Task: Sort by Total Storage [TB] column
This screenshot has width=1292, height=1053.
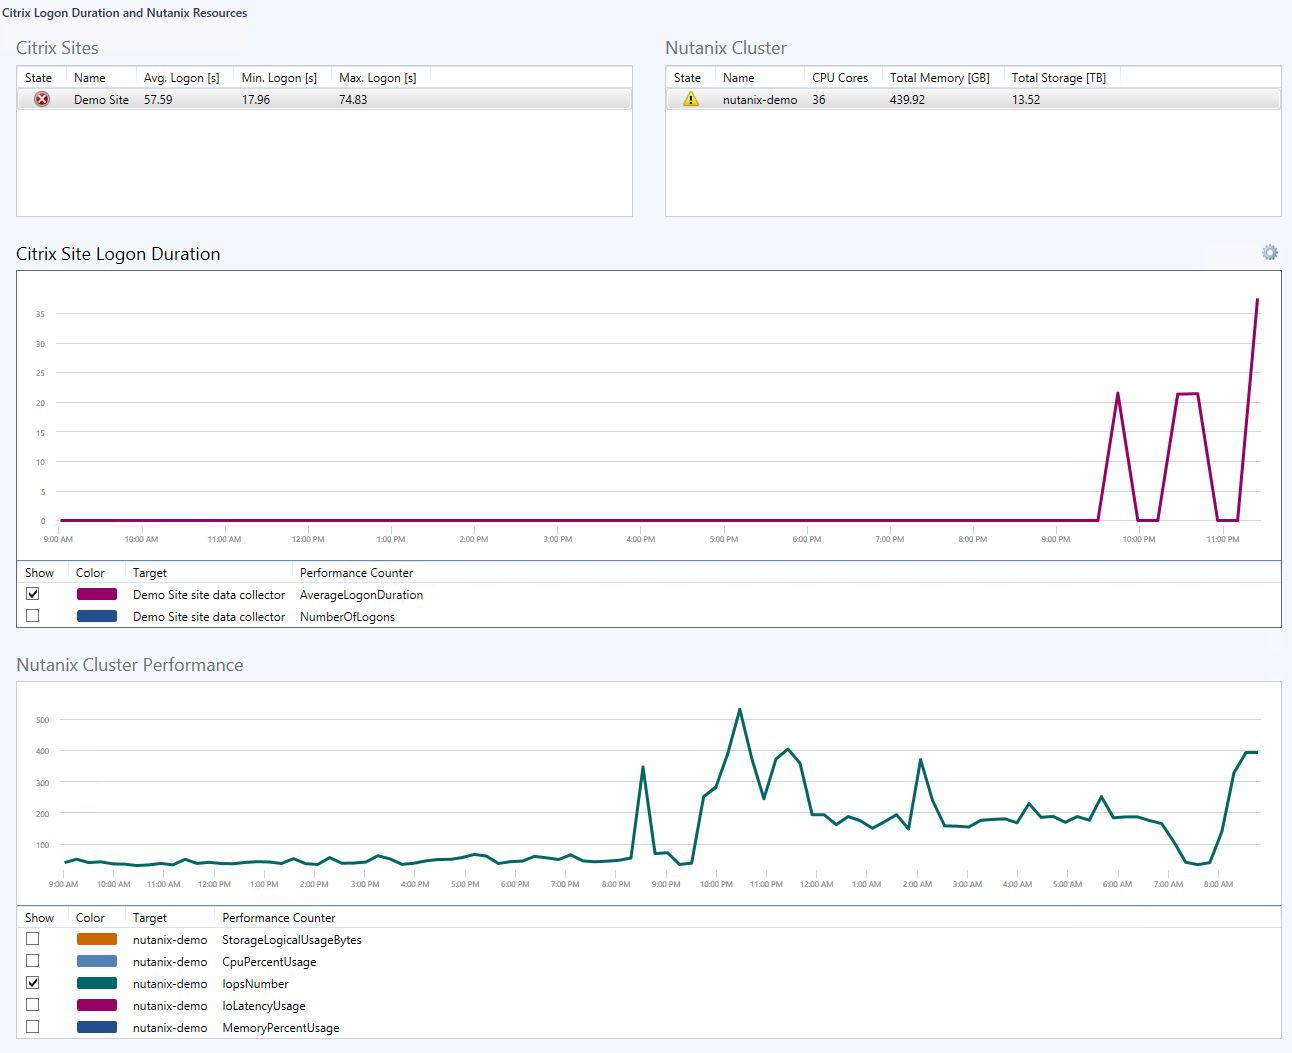Action: pos(1061,77)
